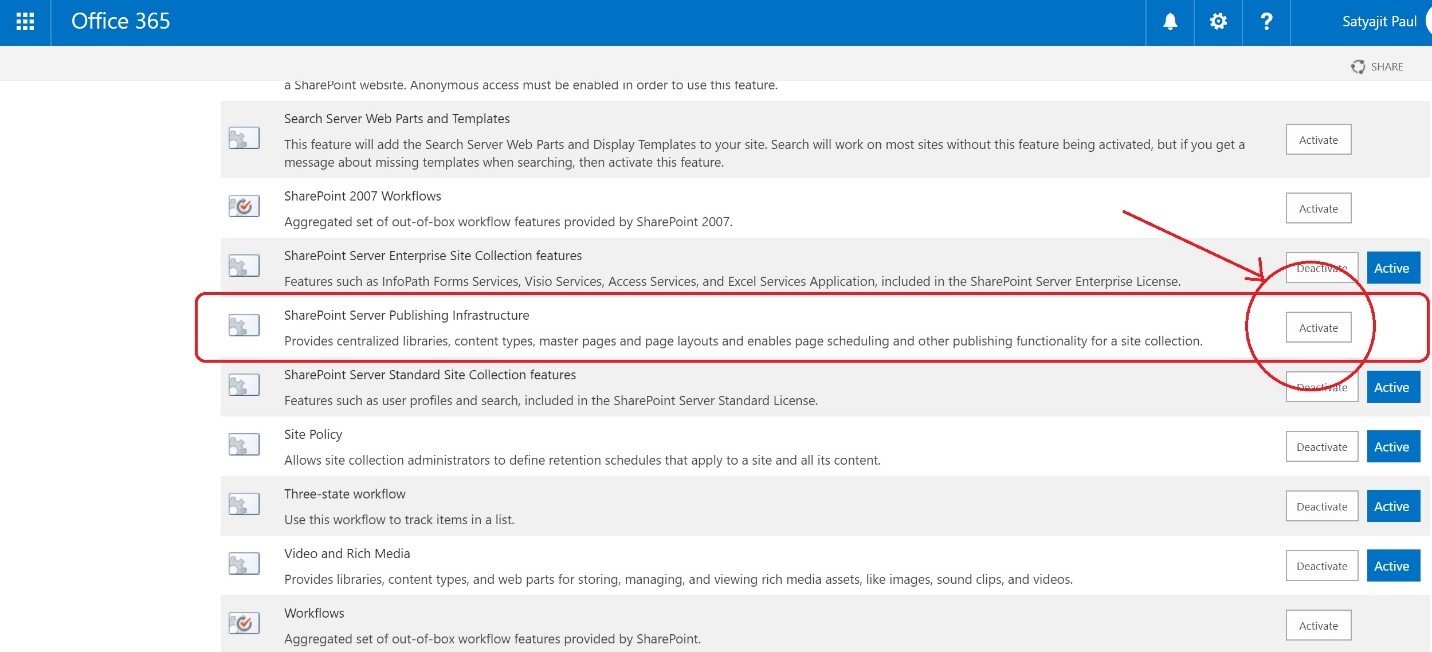Viewport: 1432px width, 652px height.
Task: Select "SharePoint Server Publishing Infrastructure" title
Action: [x=407, y=315]
